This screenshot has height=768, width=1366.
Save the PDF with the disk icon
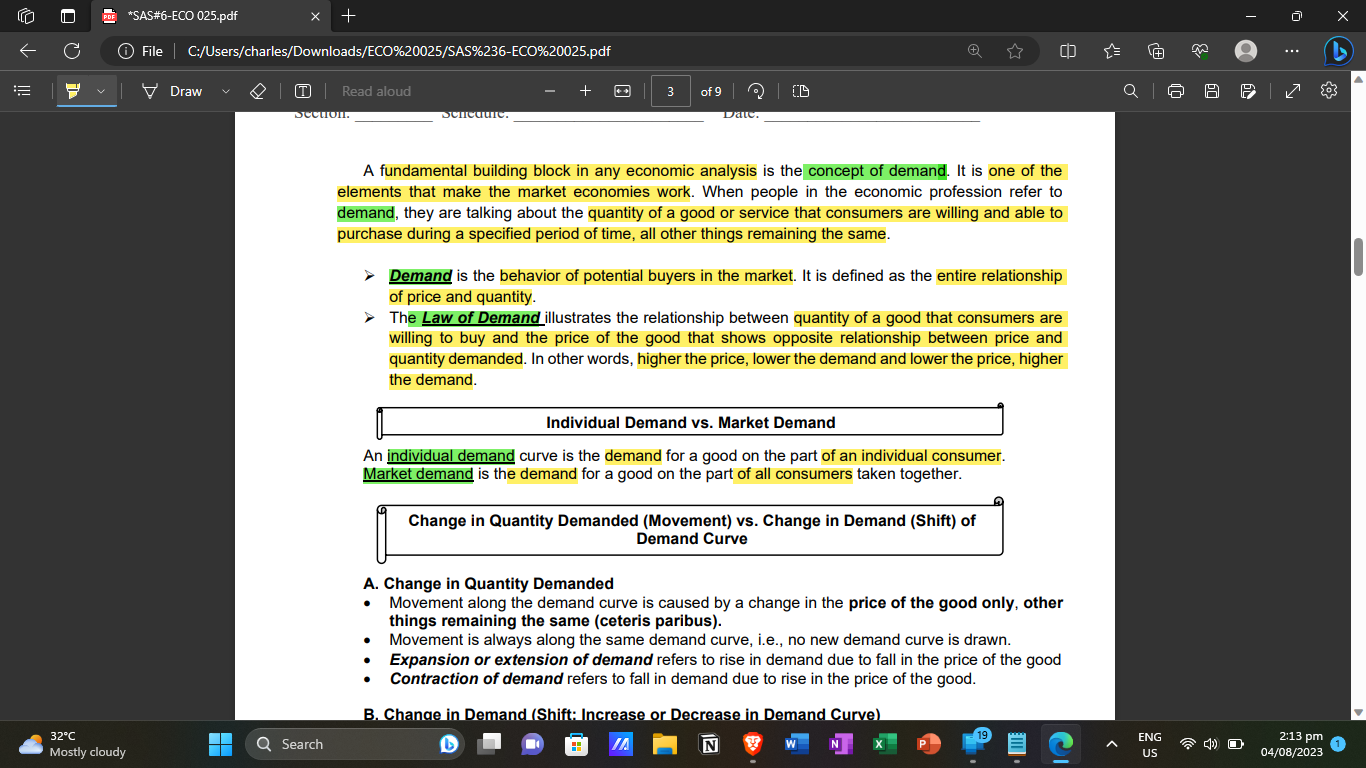[1212, 91]
